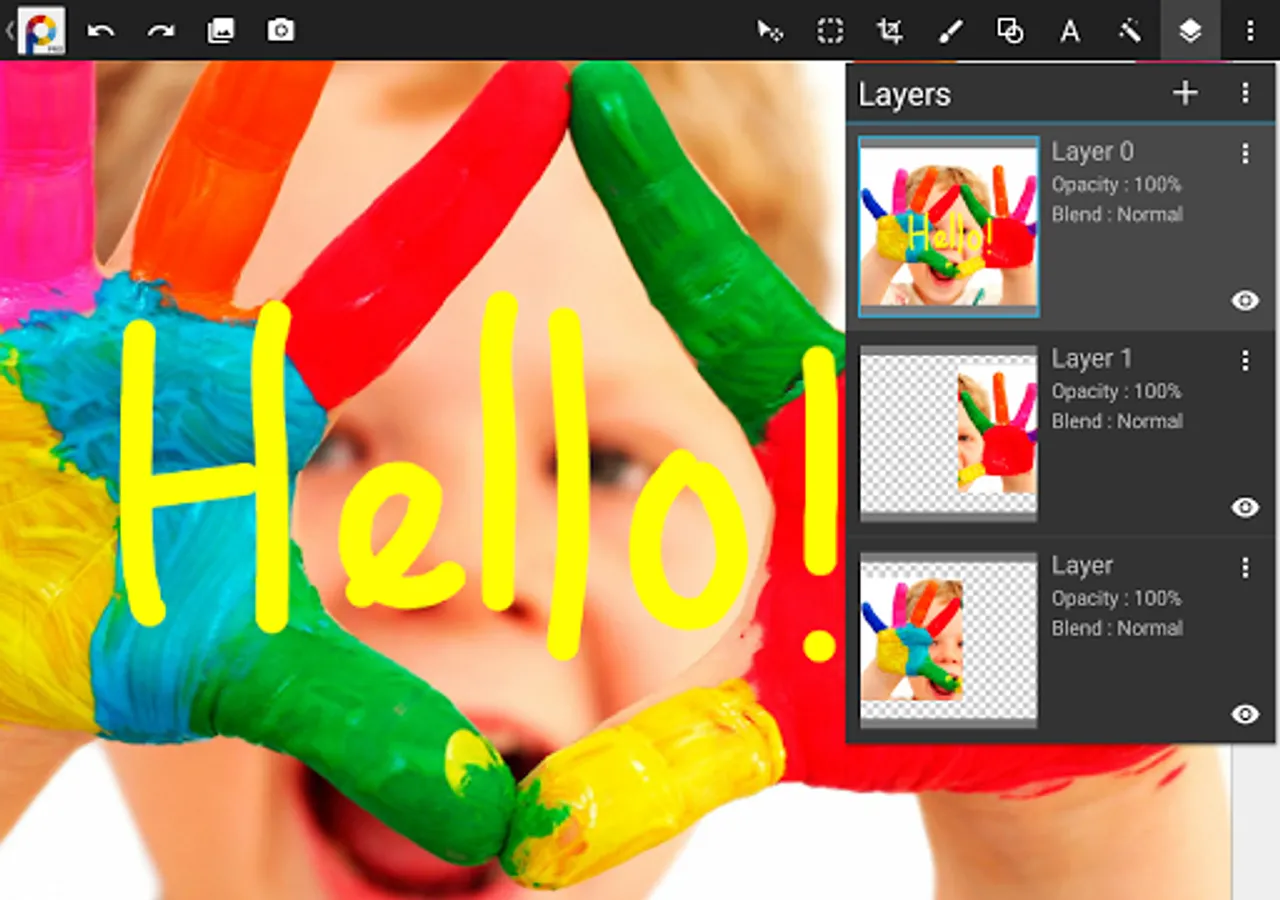Screen dimensions: 1280x900
Task: Click the redo arrow icon
Action: coord(160,31)
